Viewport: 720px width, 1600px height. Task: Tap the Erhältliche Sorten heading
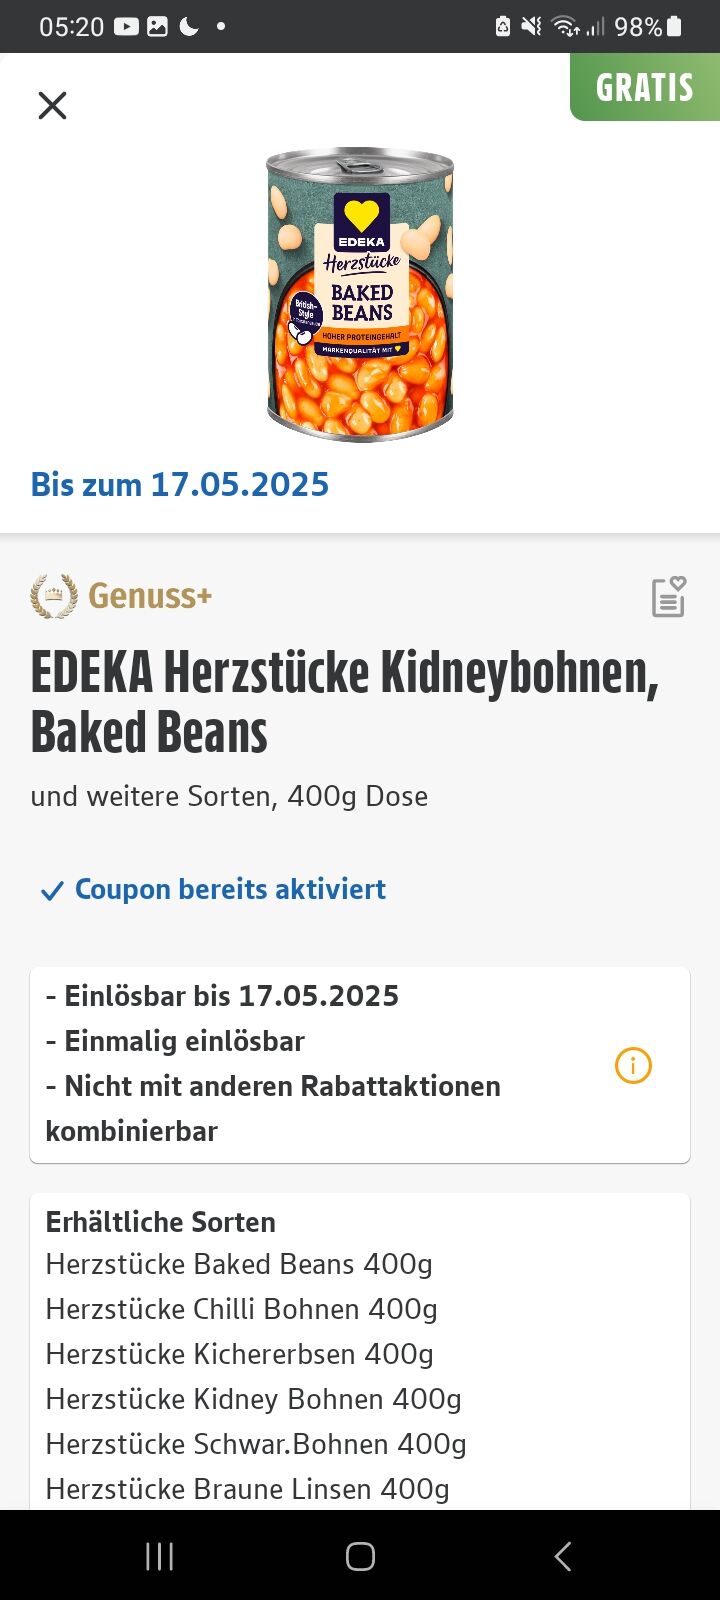(160, 1222)
